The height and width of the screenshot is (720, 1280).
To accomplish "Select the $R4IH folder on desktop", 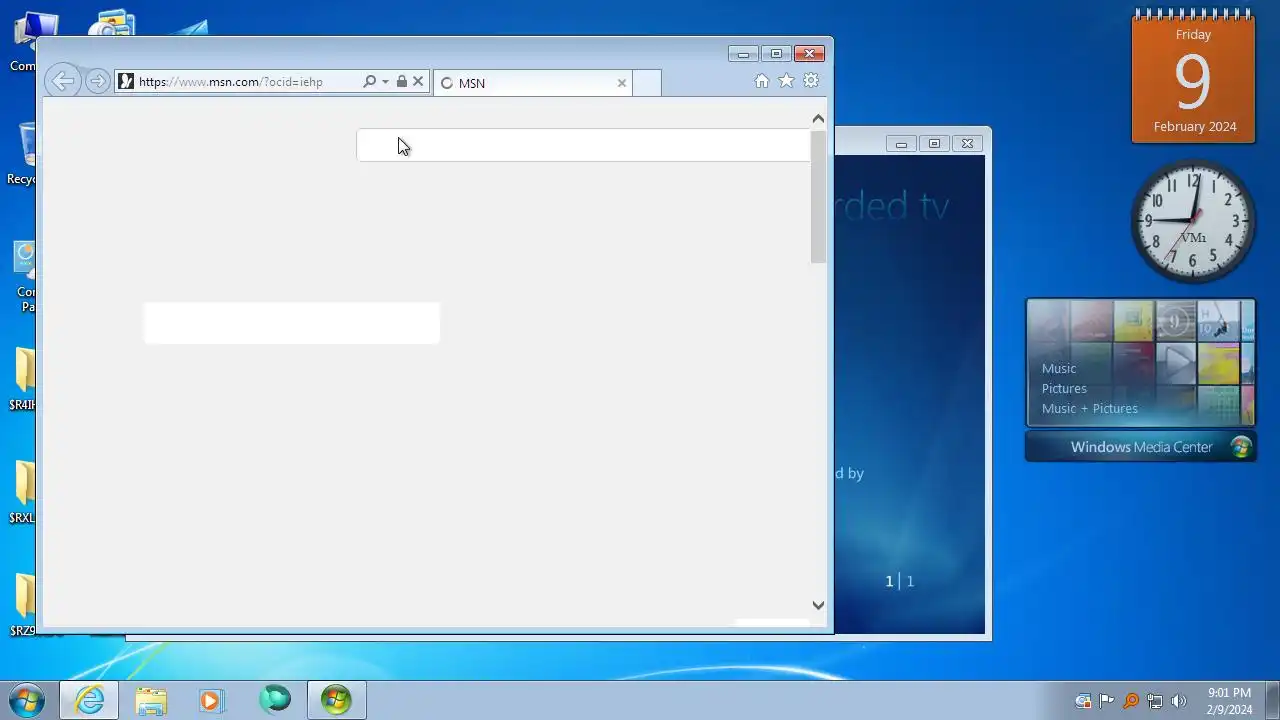I will click(x=22, y=380).
